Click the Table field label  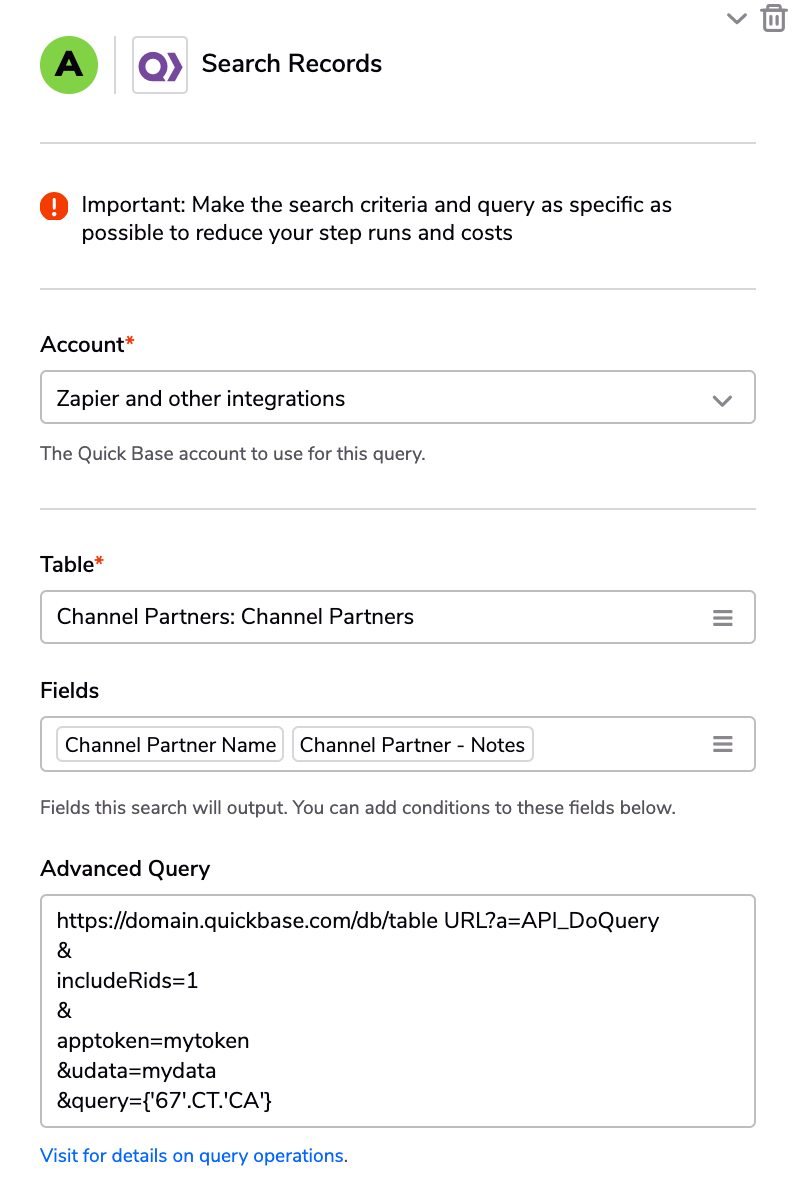tap(67, 565)
